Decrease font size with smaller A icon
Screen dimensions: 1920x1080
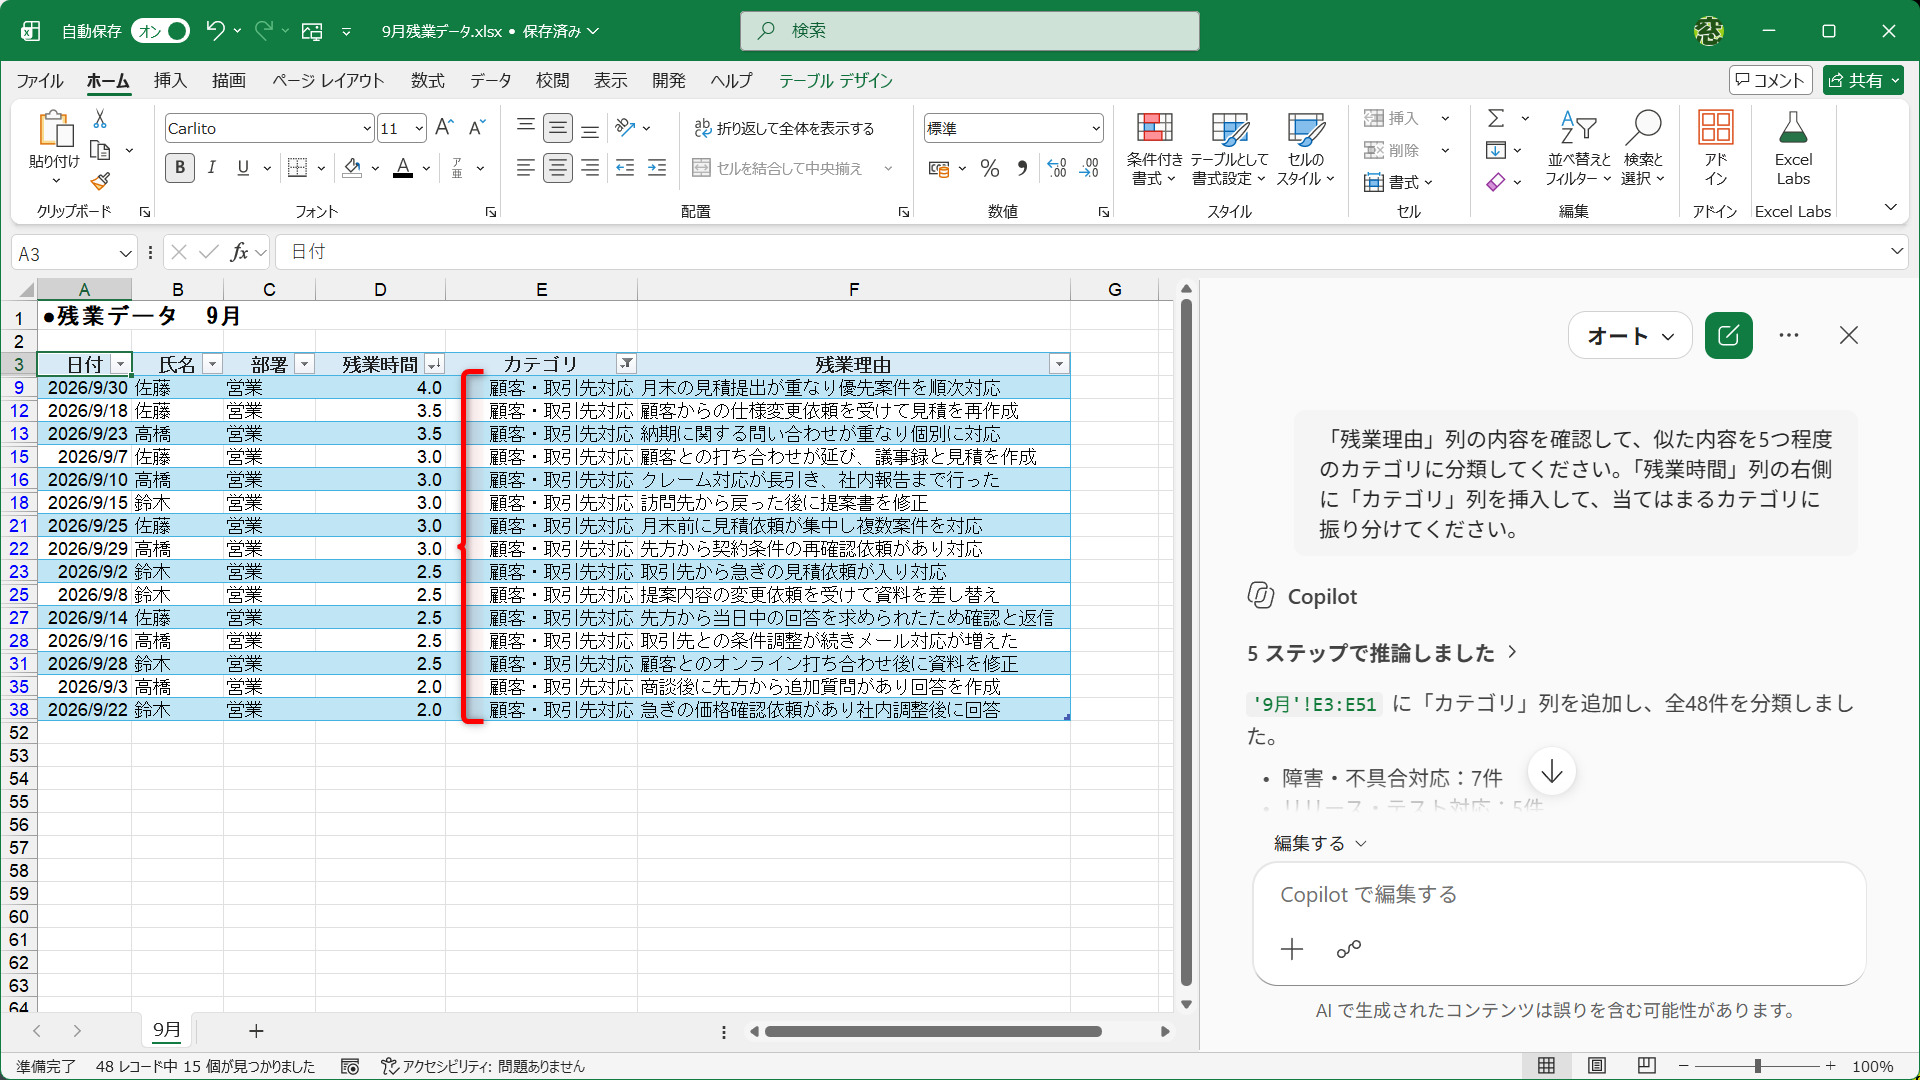click(477, 127)
